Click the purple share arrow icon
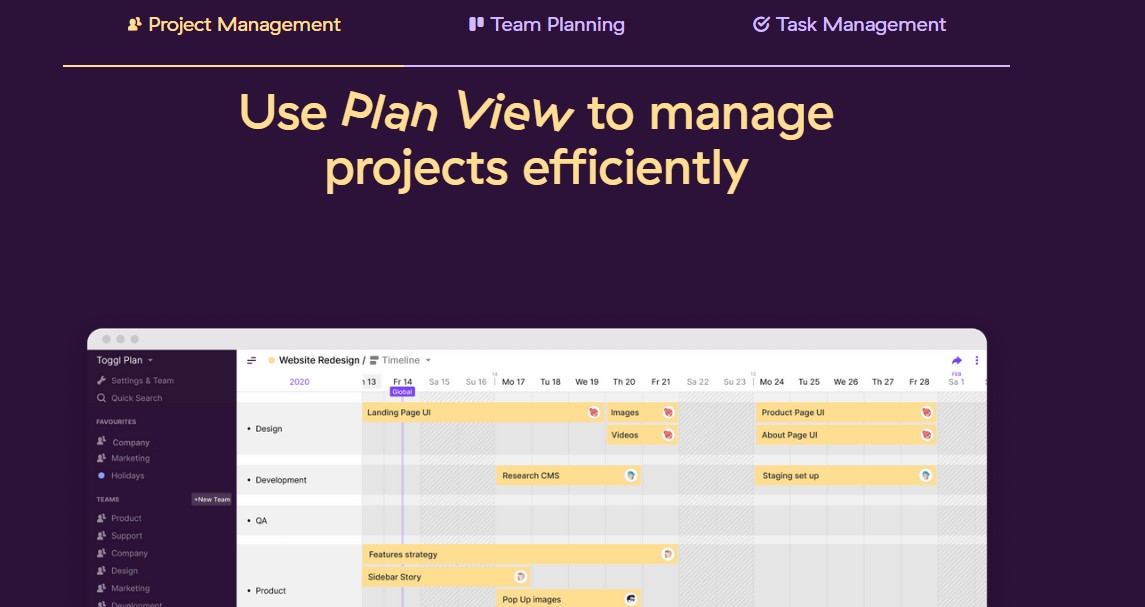The height and width of the screenshot is (607, 1145). pos(957,360)
